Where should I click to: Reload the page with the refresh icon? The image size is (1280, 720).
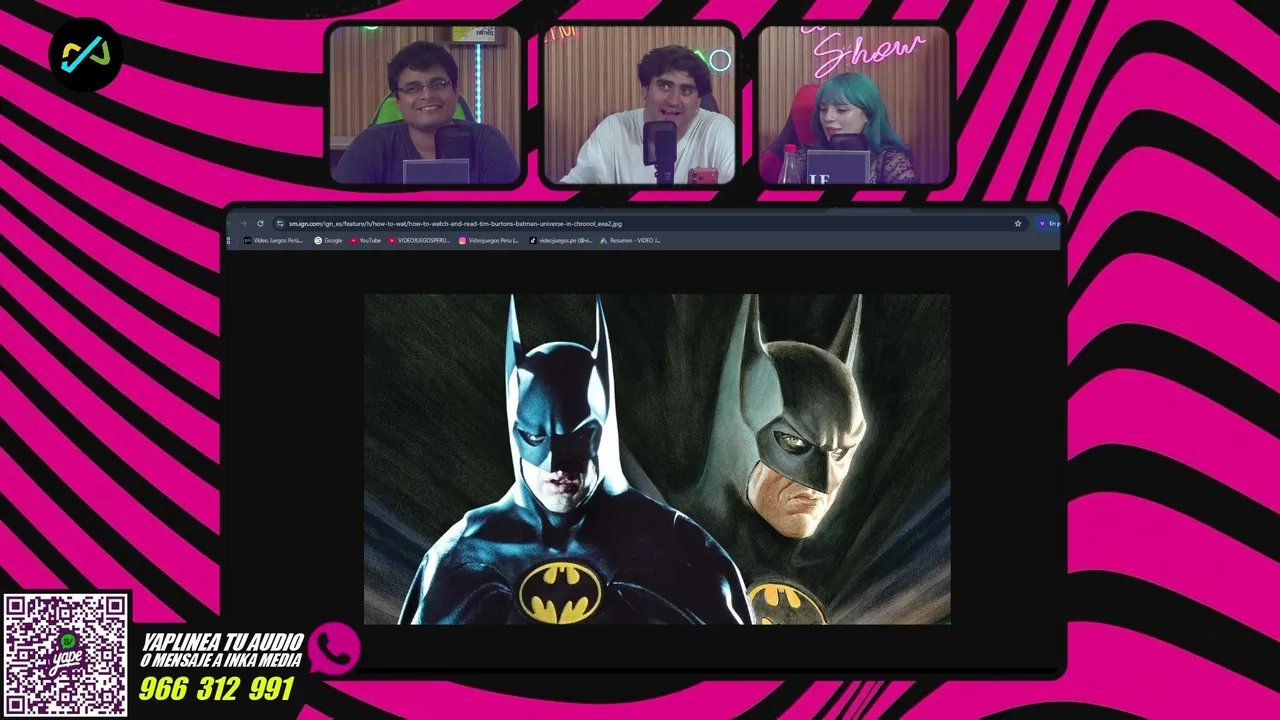[260, 224]
